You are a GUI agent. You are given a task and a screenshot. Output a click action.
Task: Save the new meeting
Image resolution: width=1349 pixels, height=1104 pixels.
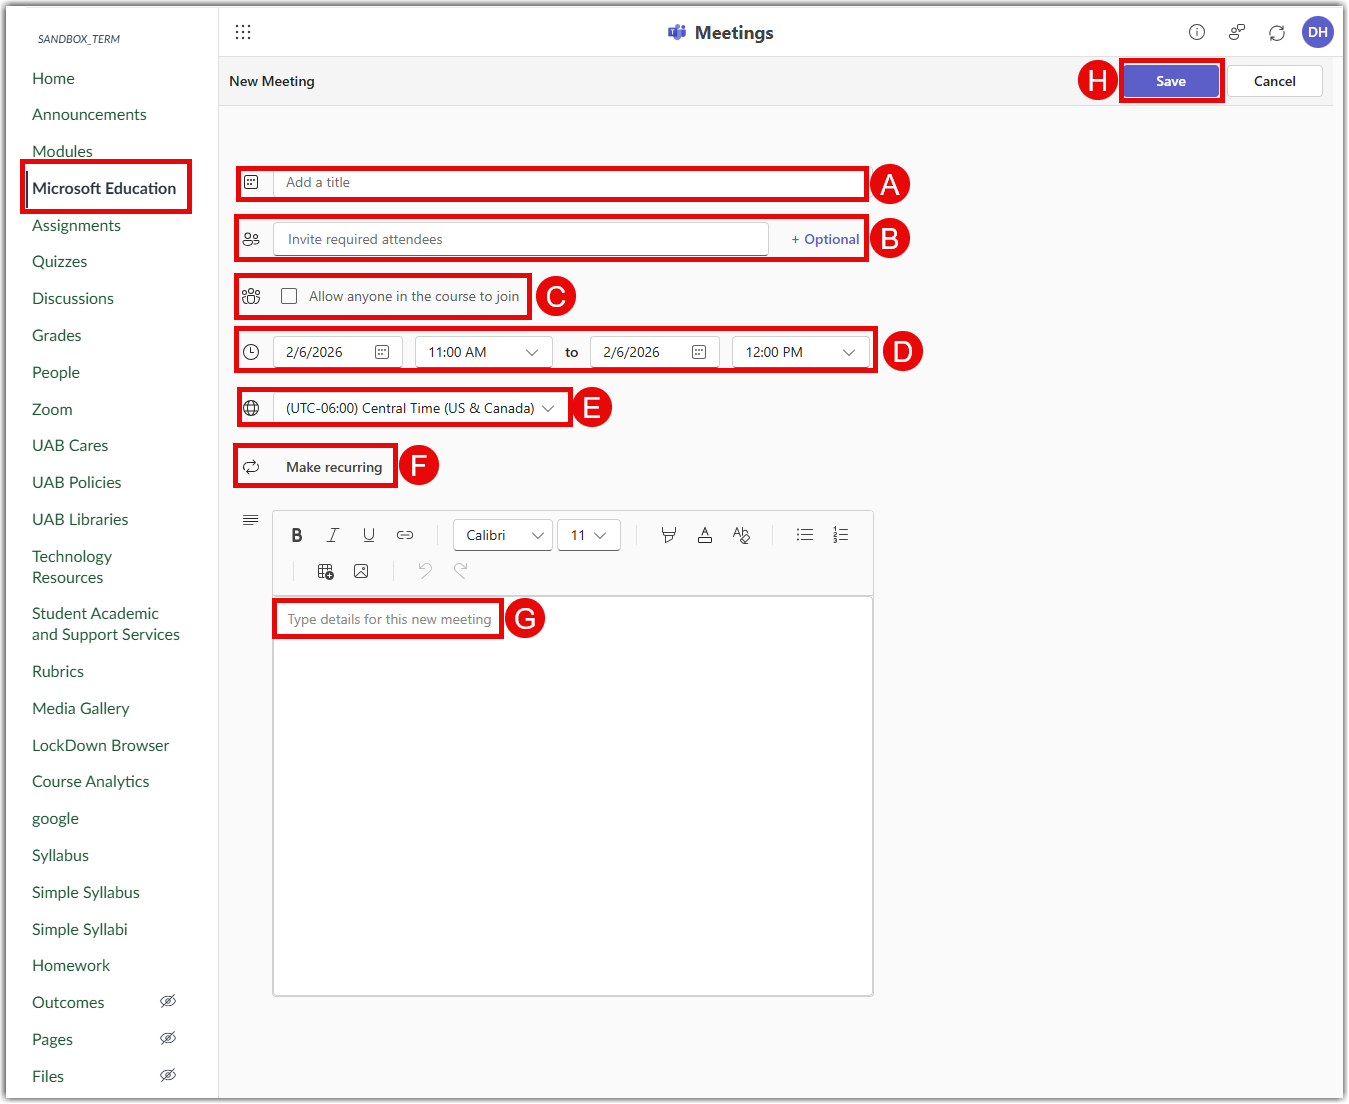[x=1171, y=81]
